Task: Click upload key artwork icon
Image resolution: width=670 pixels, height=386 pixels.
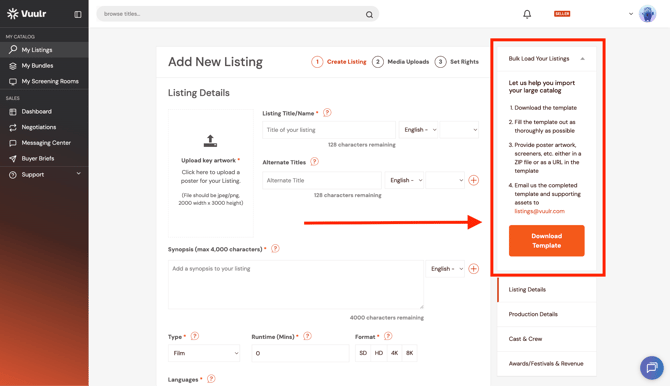Action: [x=210, y=141]
